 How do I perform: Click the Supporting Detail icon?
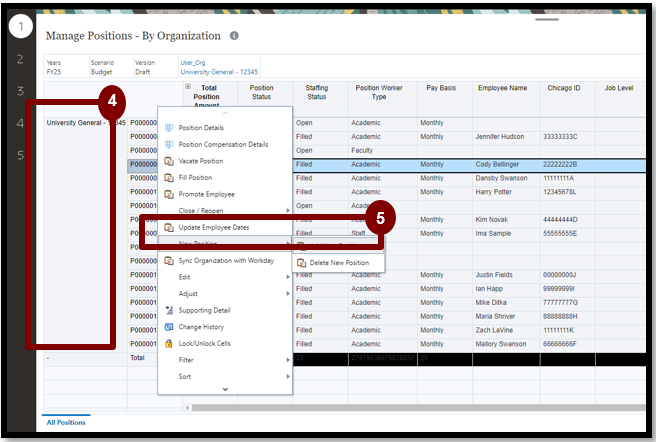click(169, 310)
